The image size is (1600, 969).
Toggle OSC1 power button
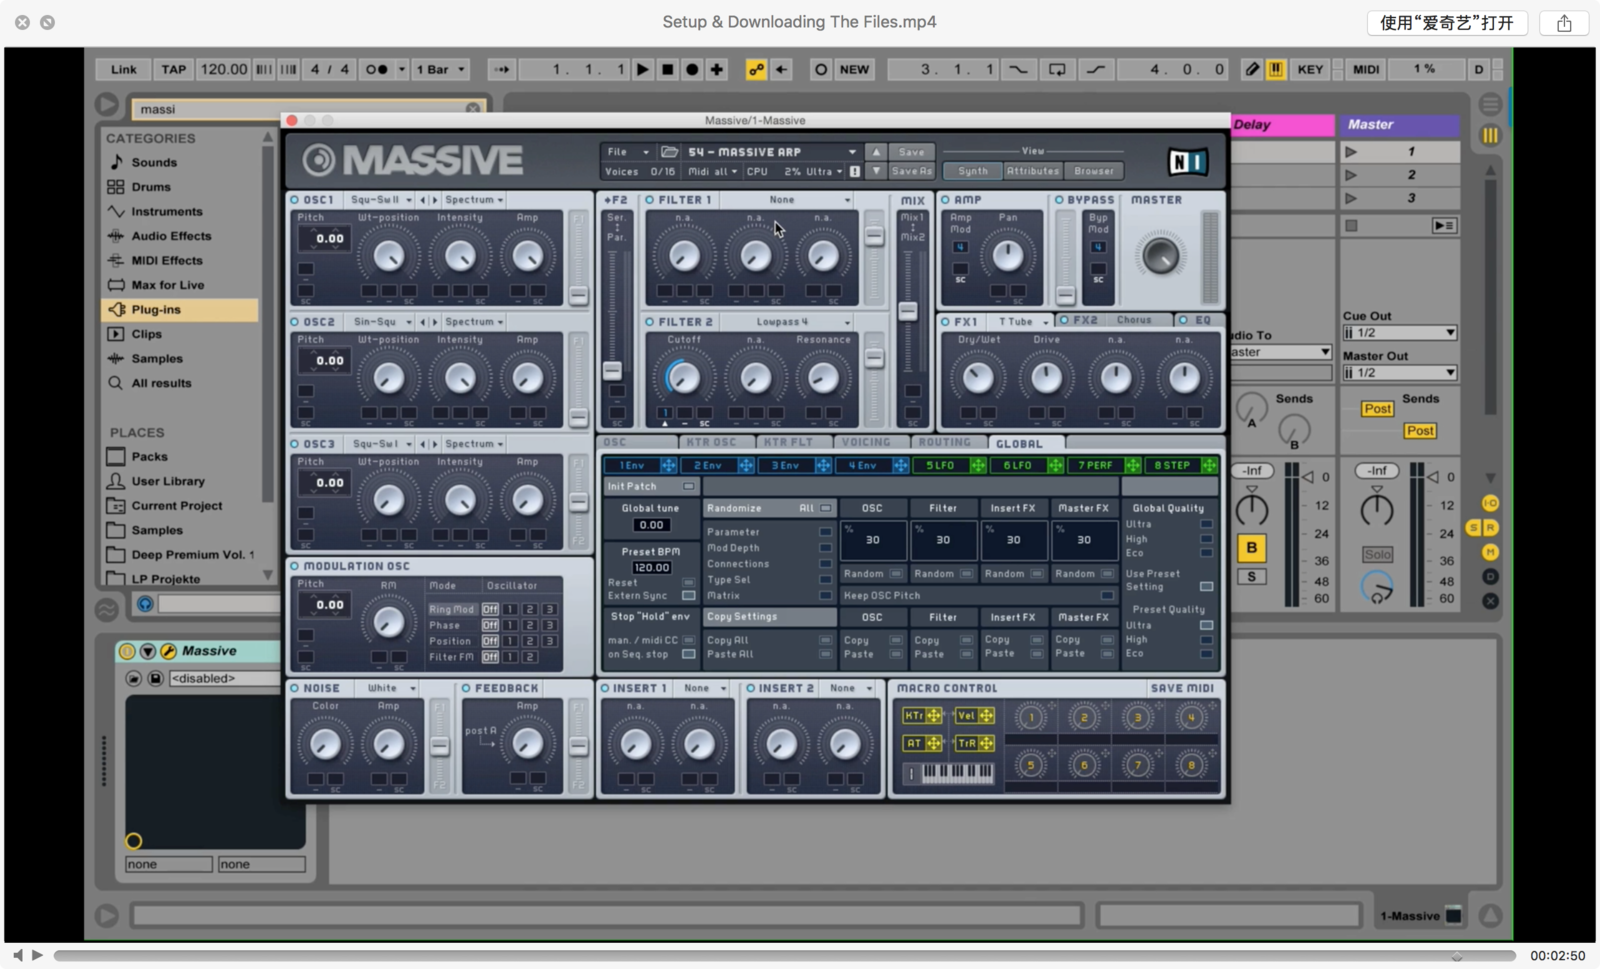(295, 200)
